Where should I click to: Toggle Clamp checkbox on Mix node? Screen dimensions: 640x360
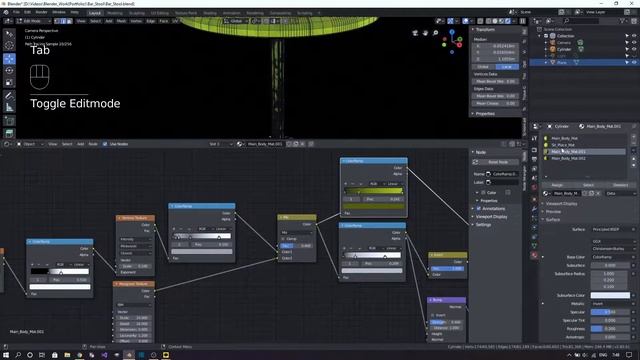(283, 239)
